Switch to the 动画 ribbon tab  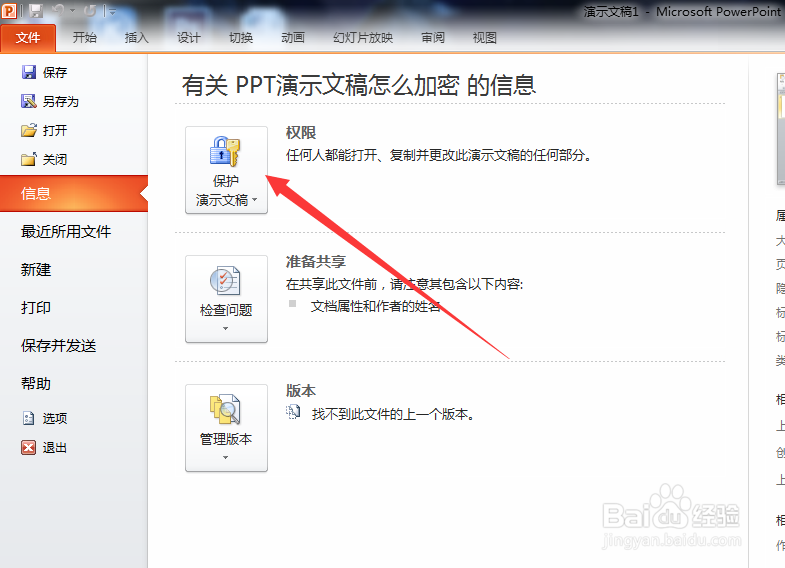pyautogui.click(x=293, y=38)
